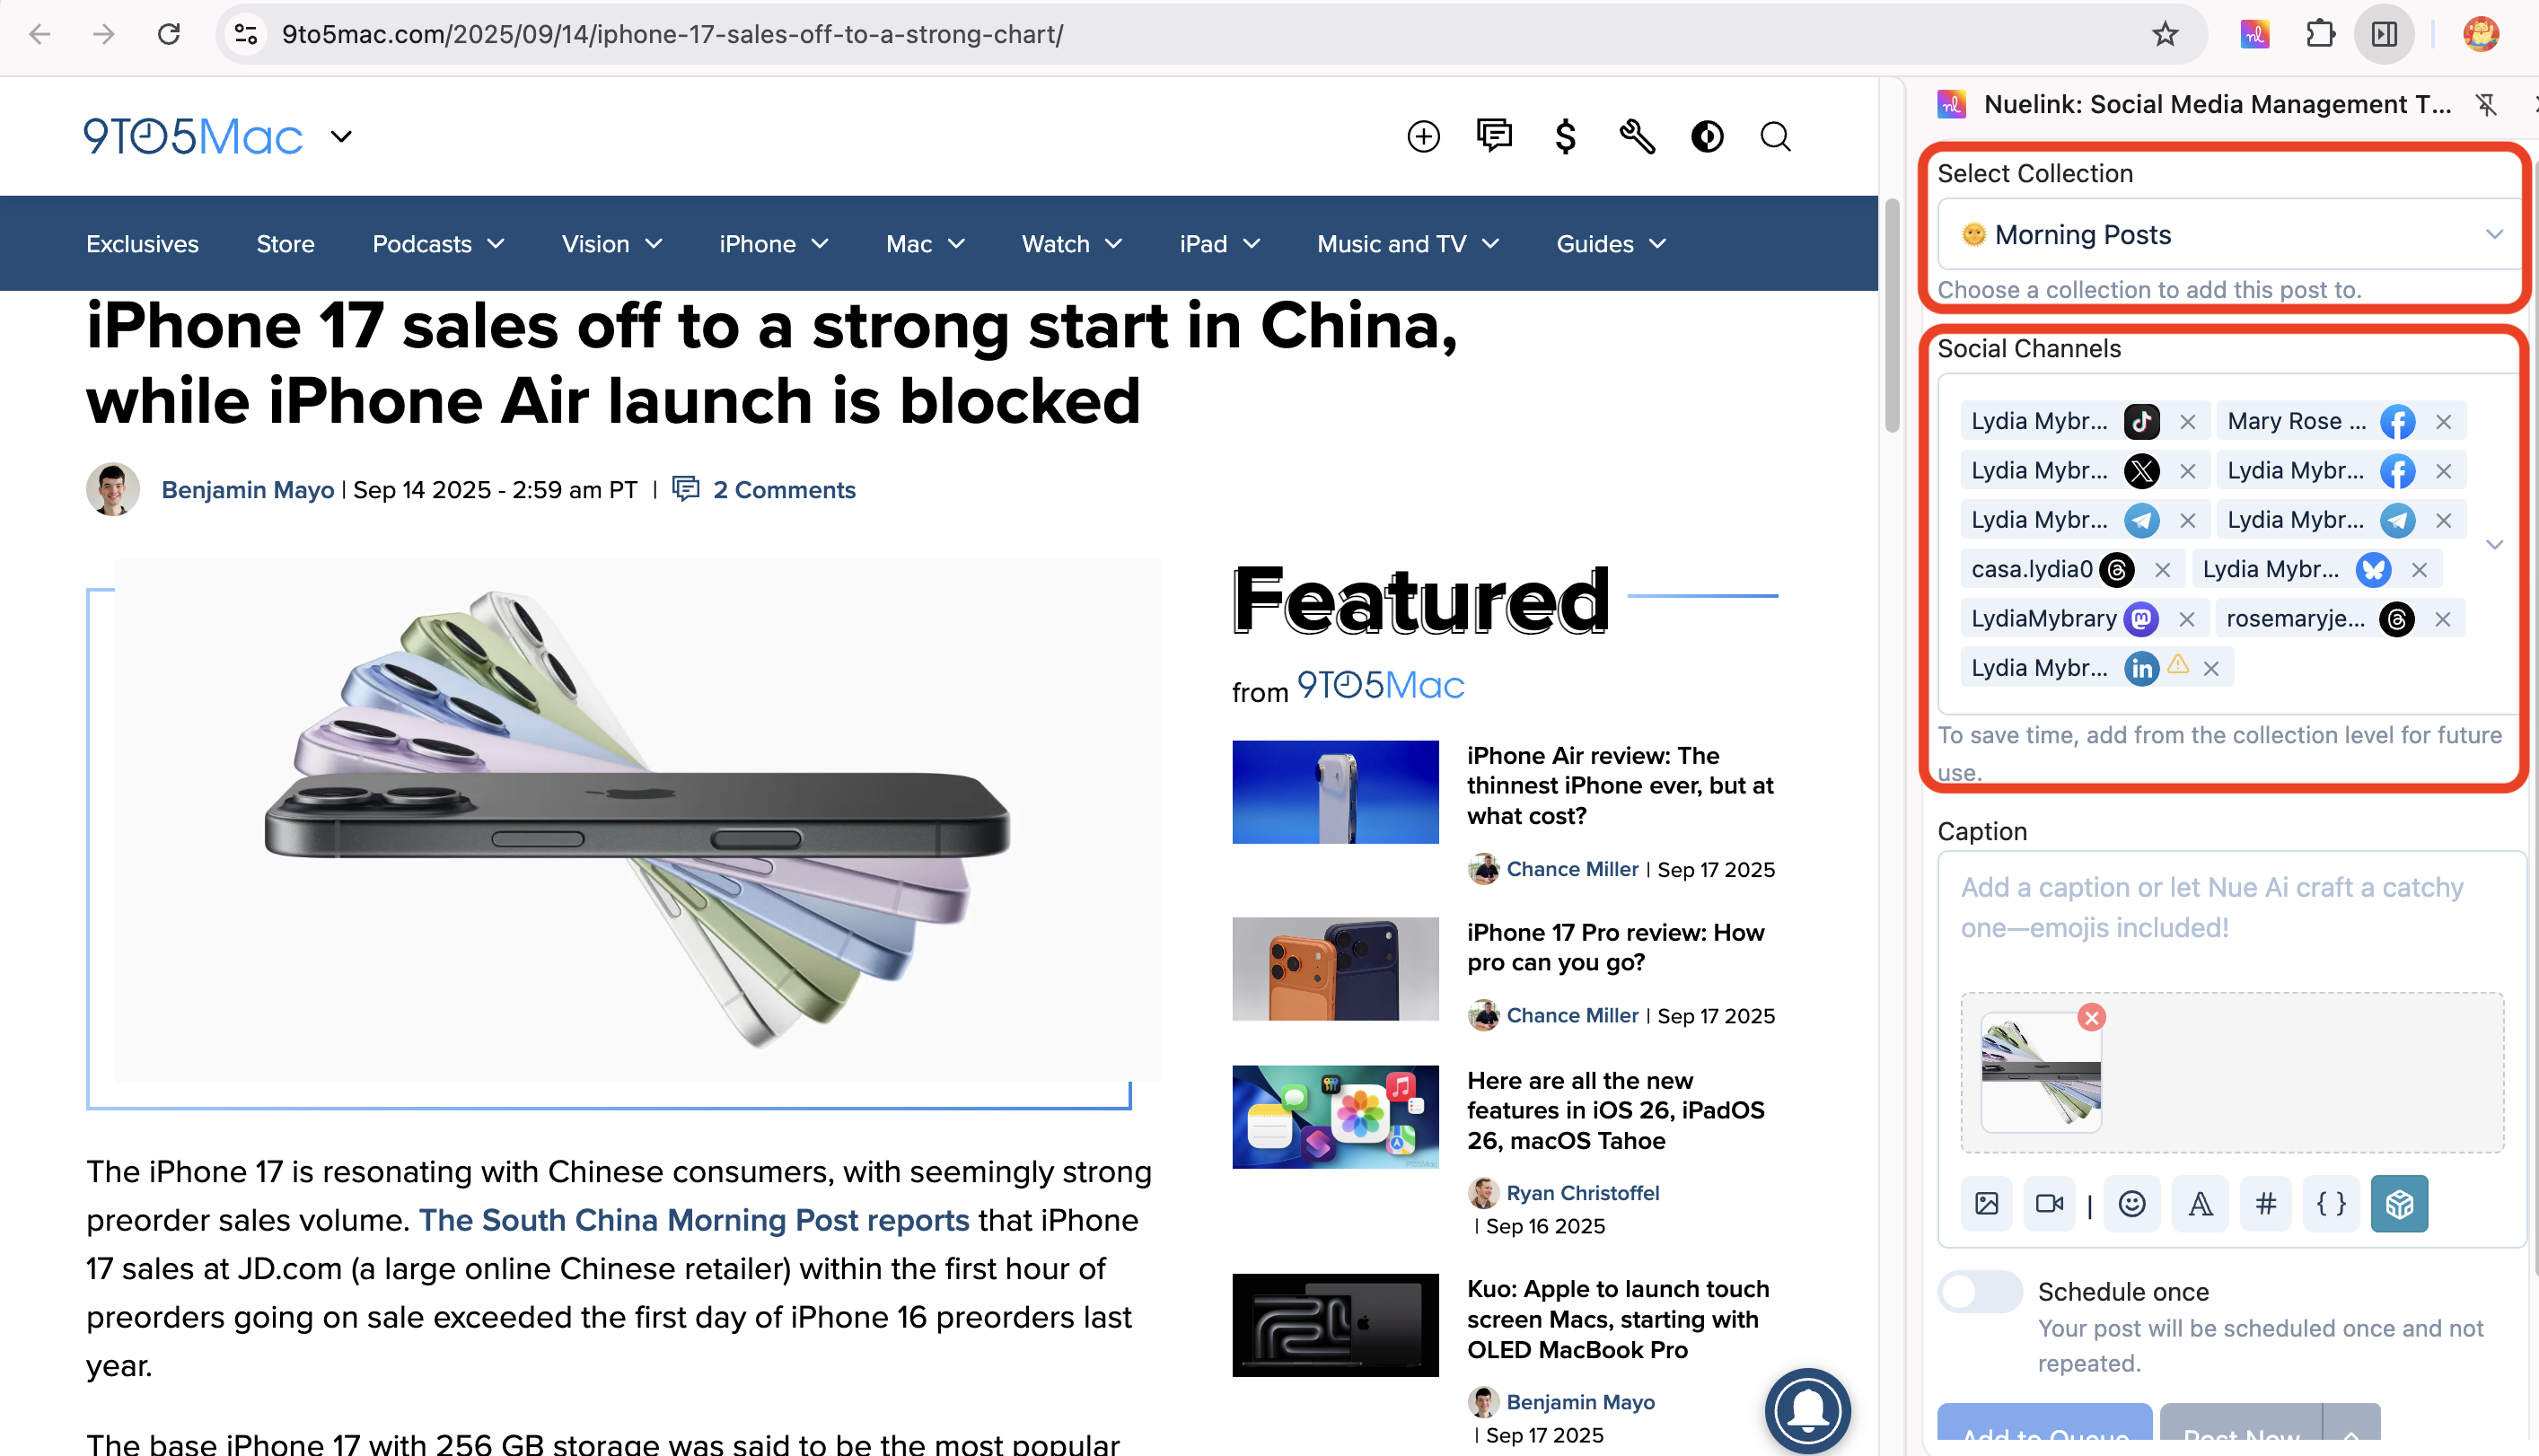The width and height of the screenshot is (2539, 1456).
Task: Enable the Schedule once toggle
Action: tap(1980, 1291)
